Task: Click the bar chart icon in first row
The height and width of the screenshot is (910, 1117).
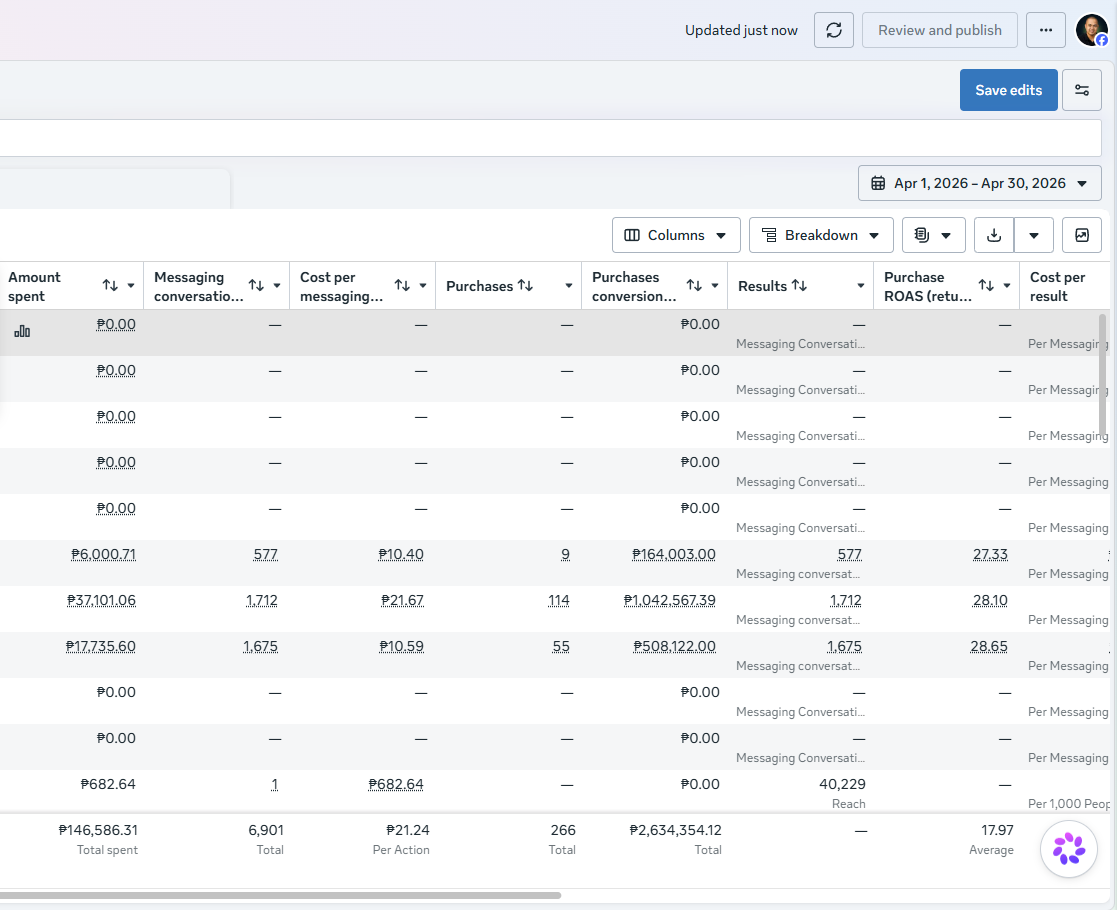Action: pyautogui.click(x=22, y=331)
